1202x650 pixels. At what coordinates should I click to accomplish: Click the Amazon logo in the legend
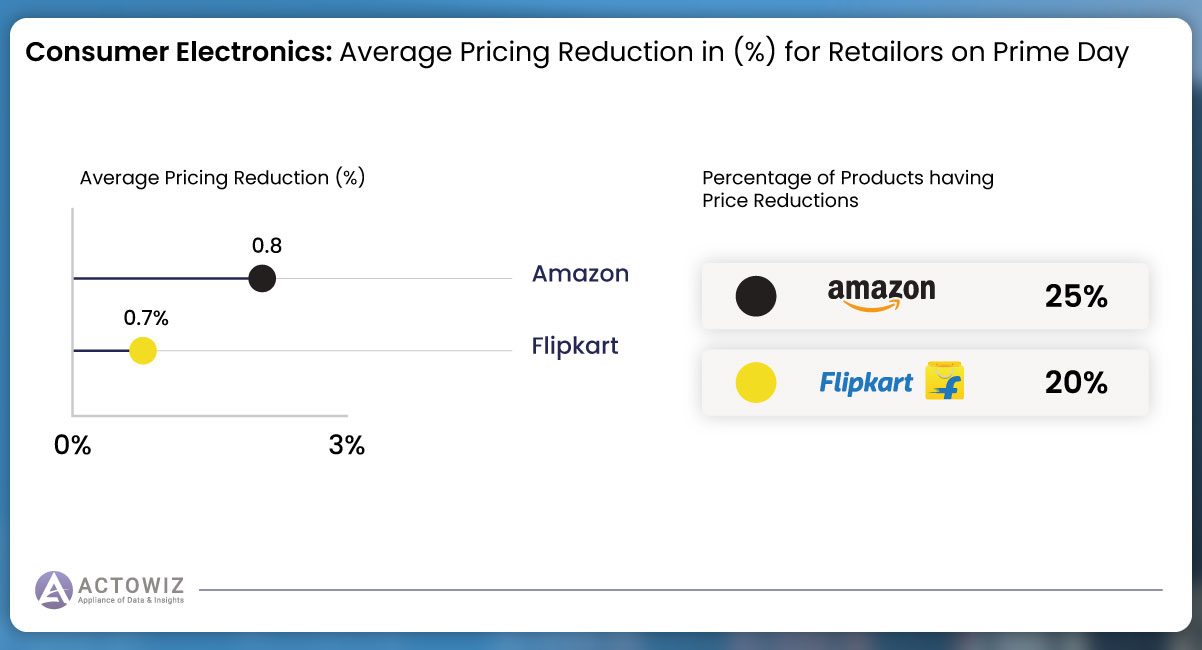click(881, 295)
